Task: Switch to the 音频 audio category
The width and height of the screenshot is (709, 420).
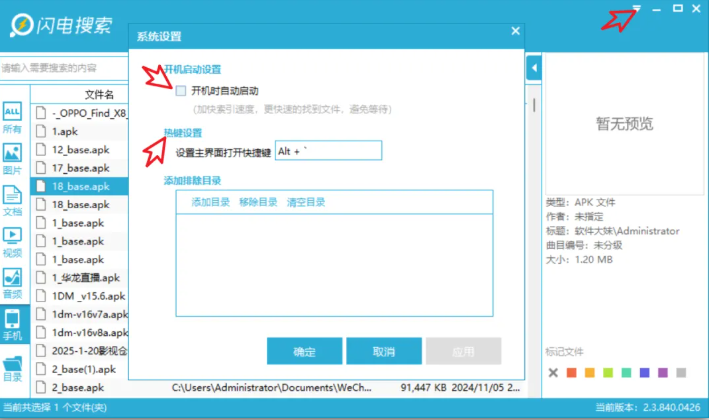Action: point(12,283)
